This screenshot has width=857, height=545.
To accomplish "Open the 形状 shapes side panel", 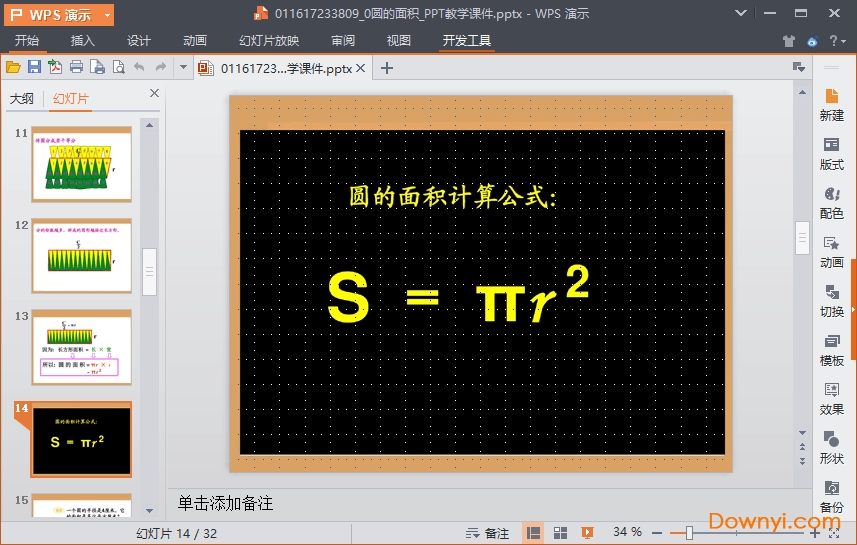I will pos(831,448).
